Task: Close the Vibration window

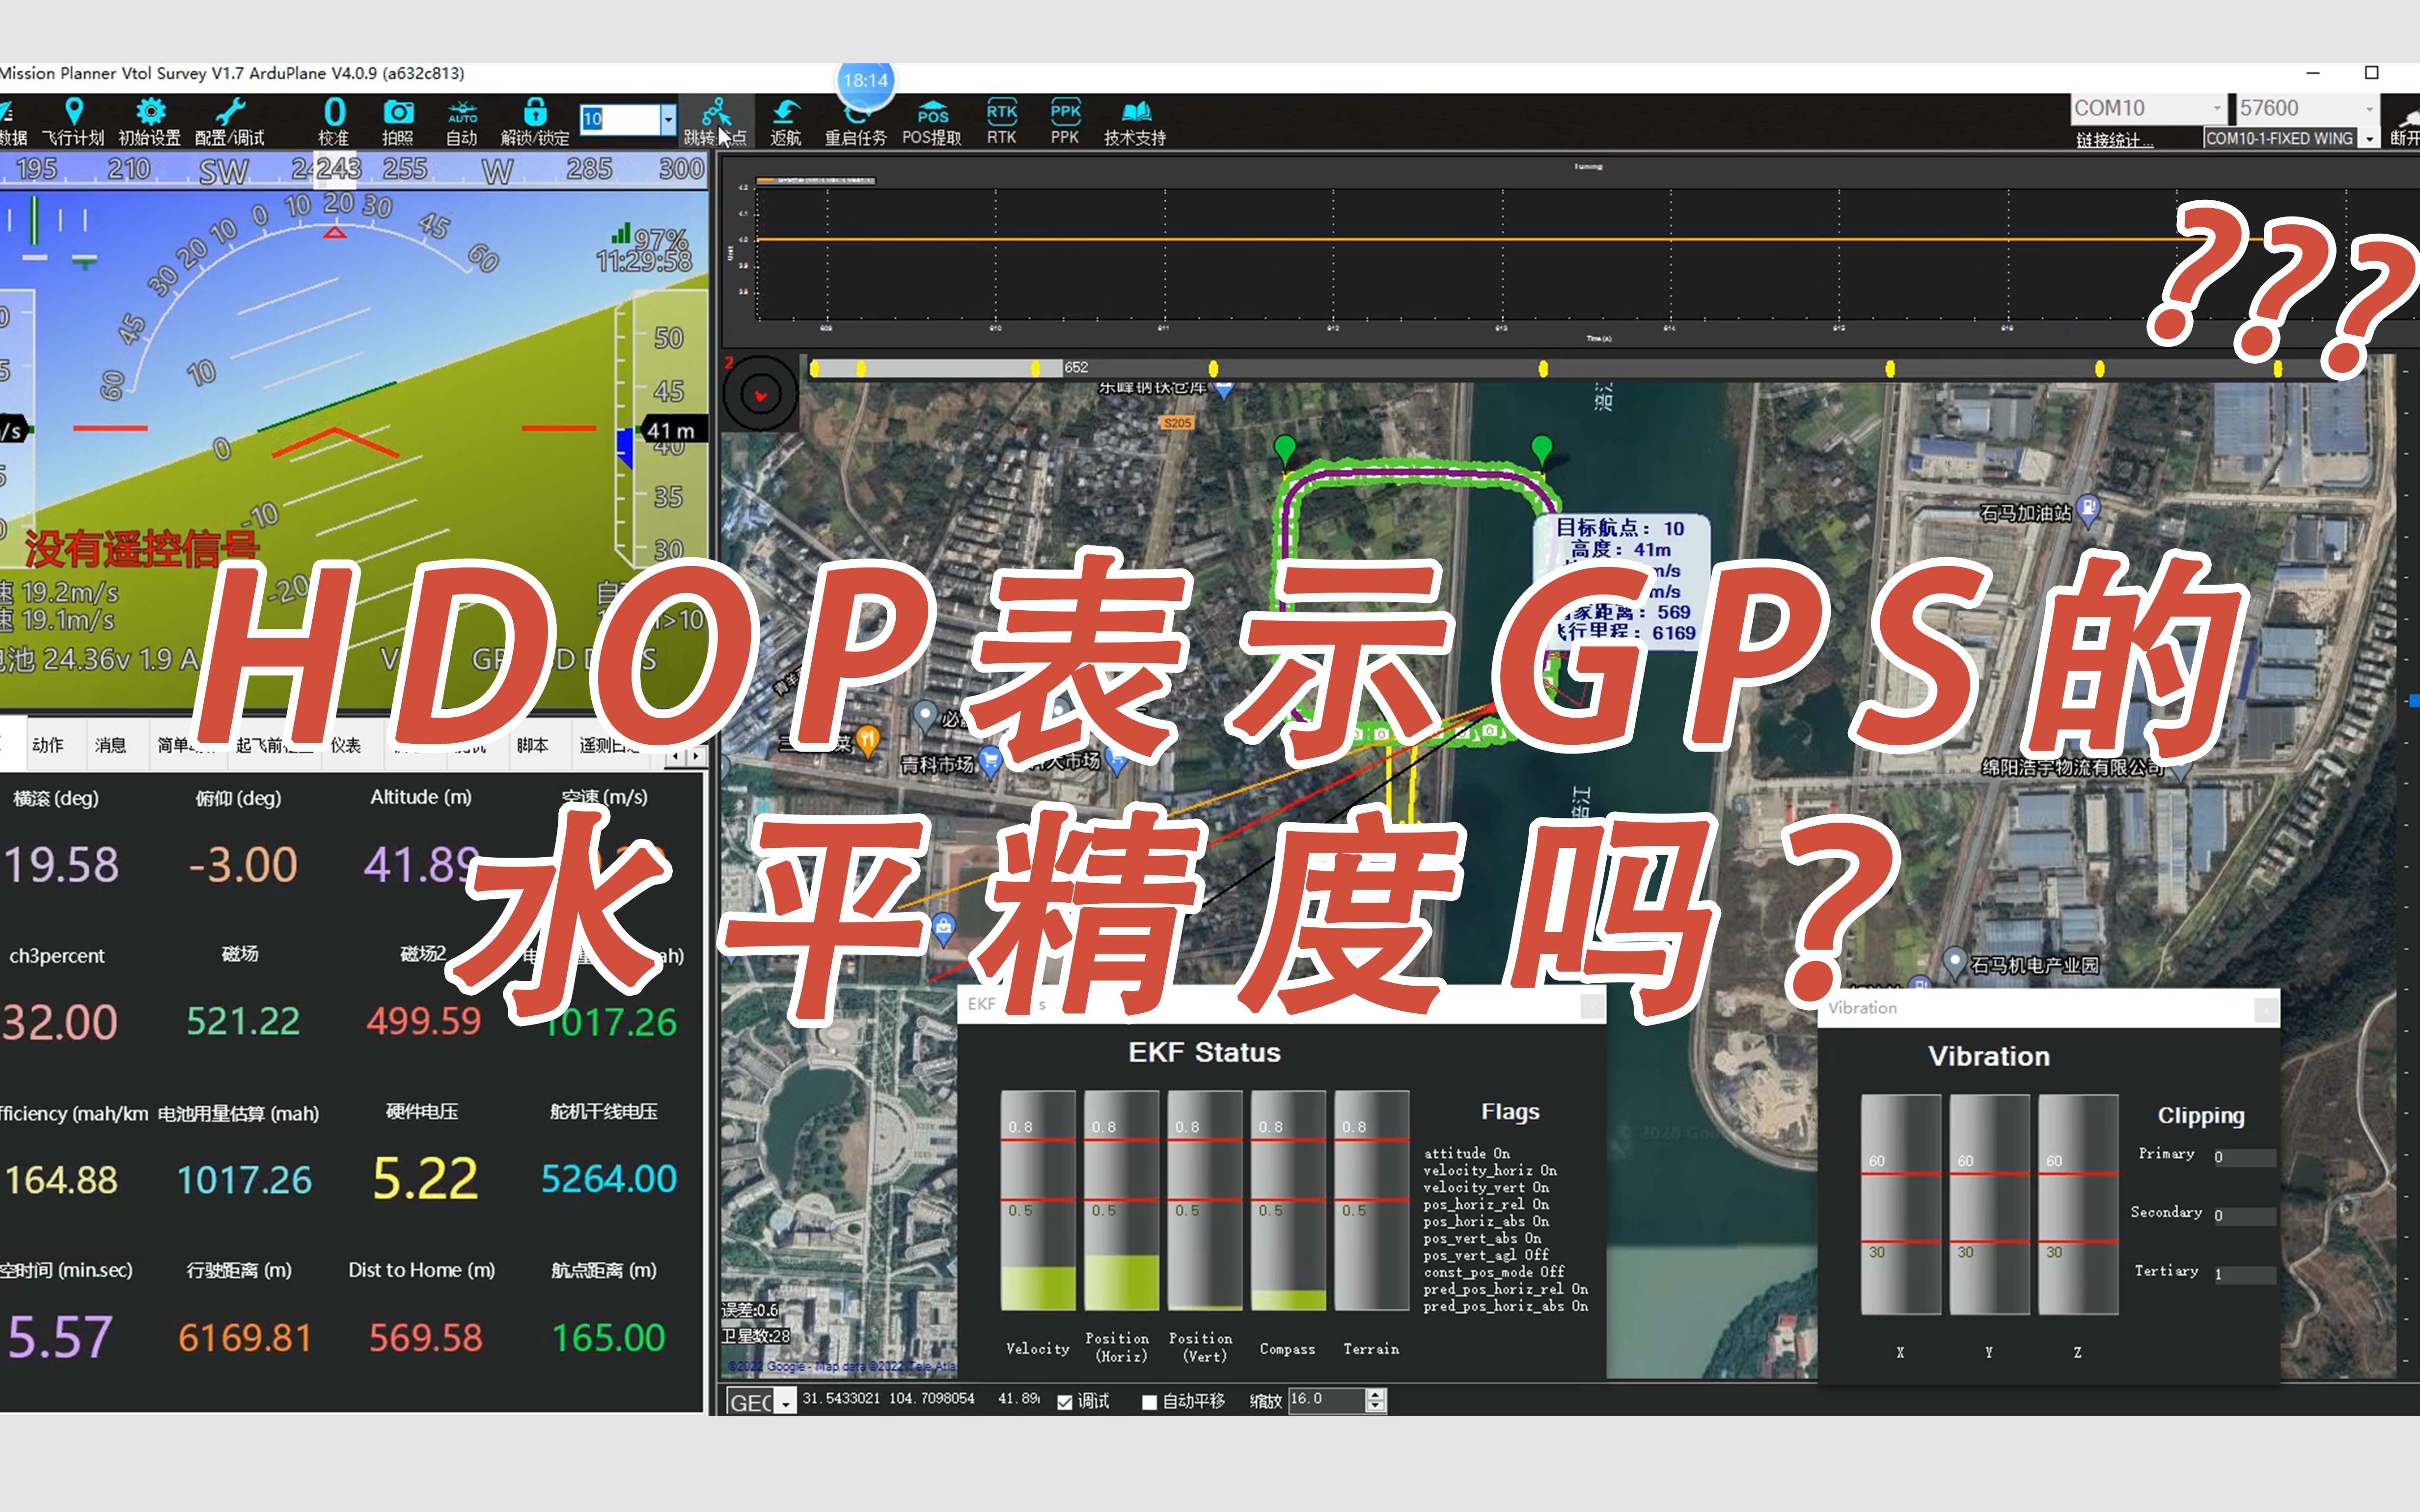Action: (x=2266, y=1011)
